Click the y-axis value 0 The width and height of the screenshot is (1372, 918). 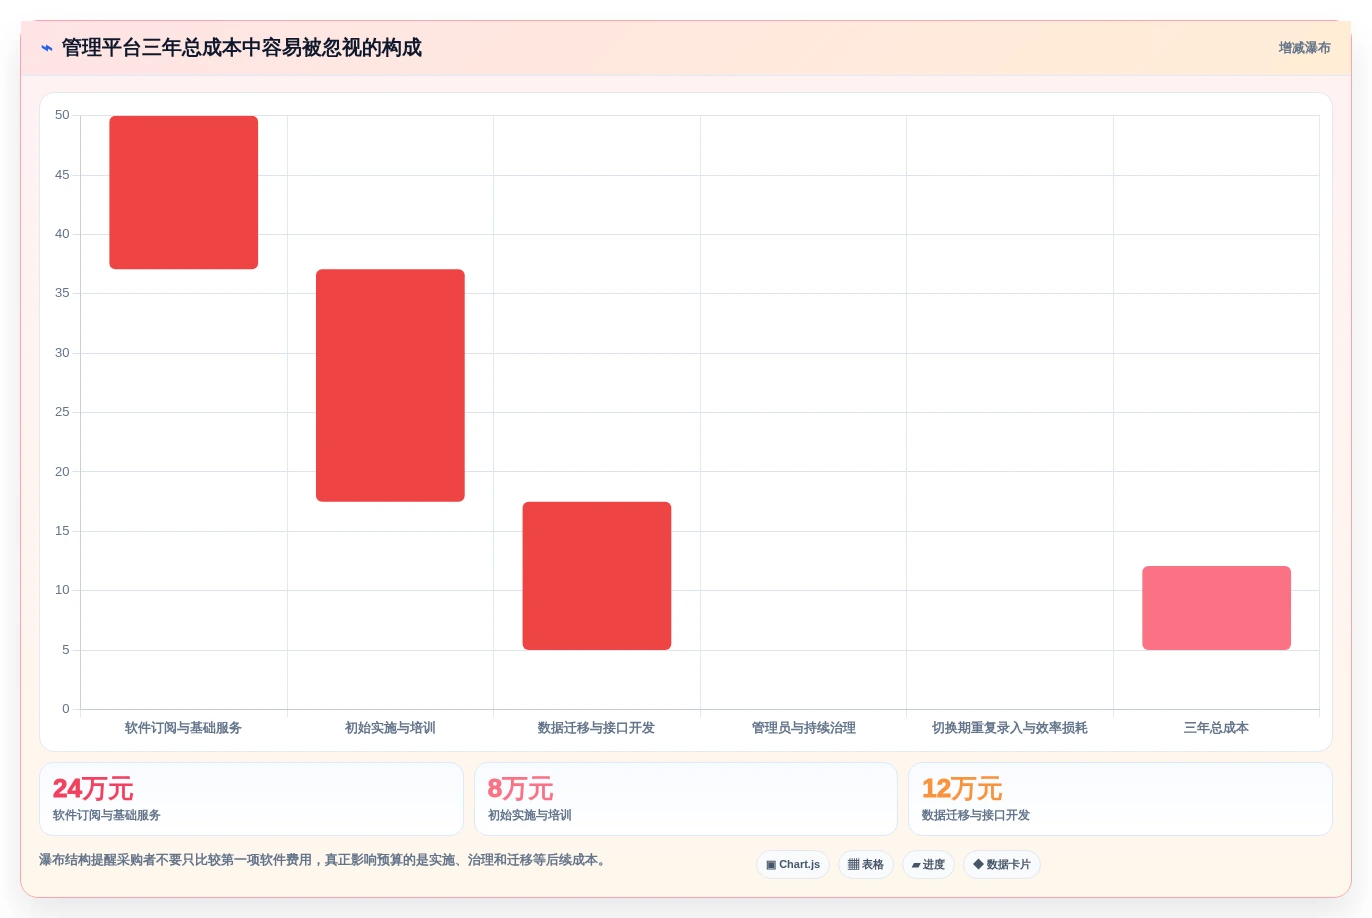click(66, 709)
